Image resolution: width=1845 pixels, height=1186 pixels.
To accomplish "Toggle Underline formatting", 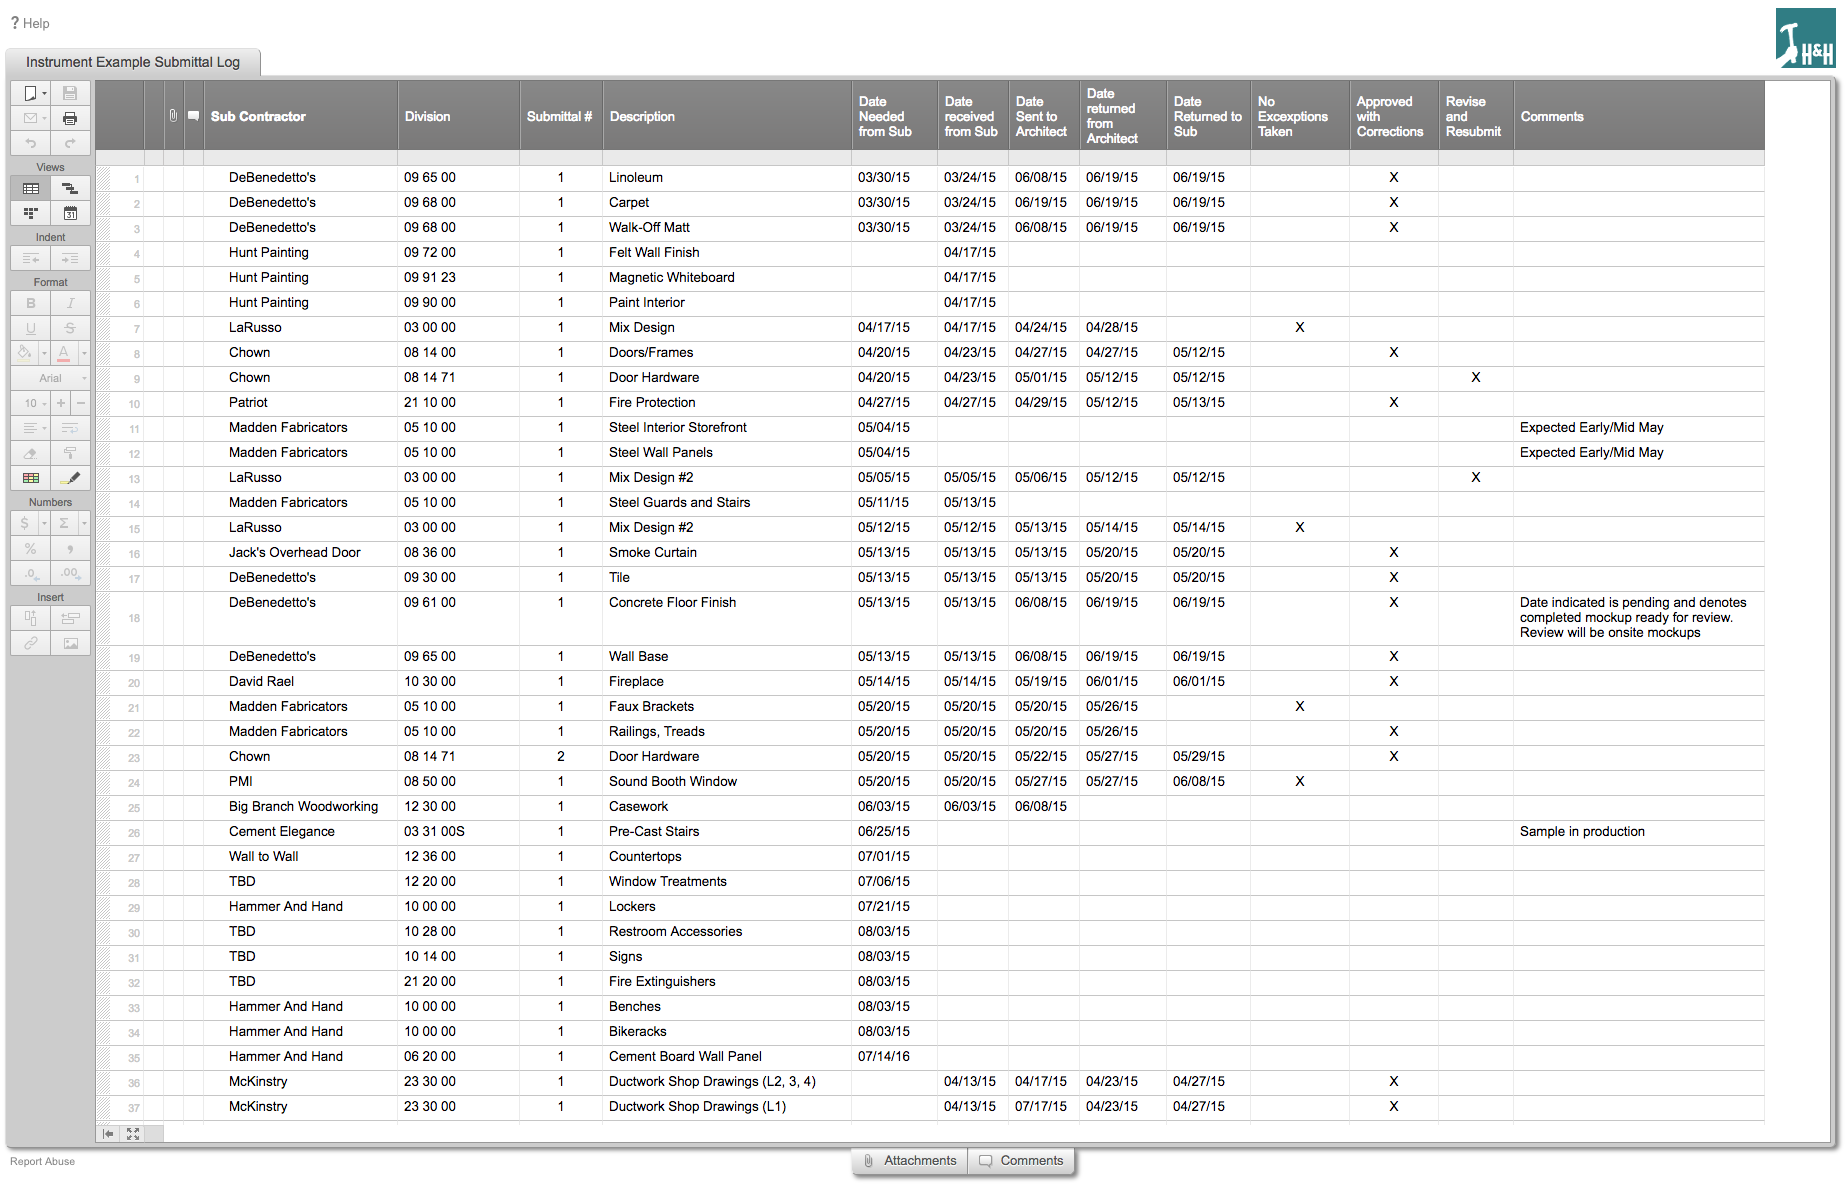I will coord(30,328).
